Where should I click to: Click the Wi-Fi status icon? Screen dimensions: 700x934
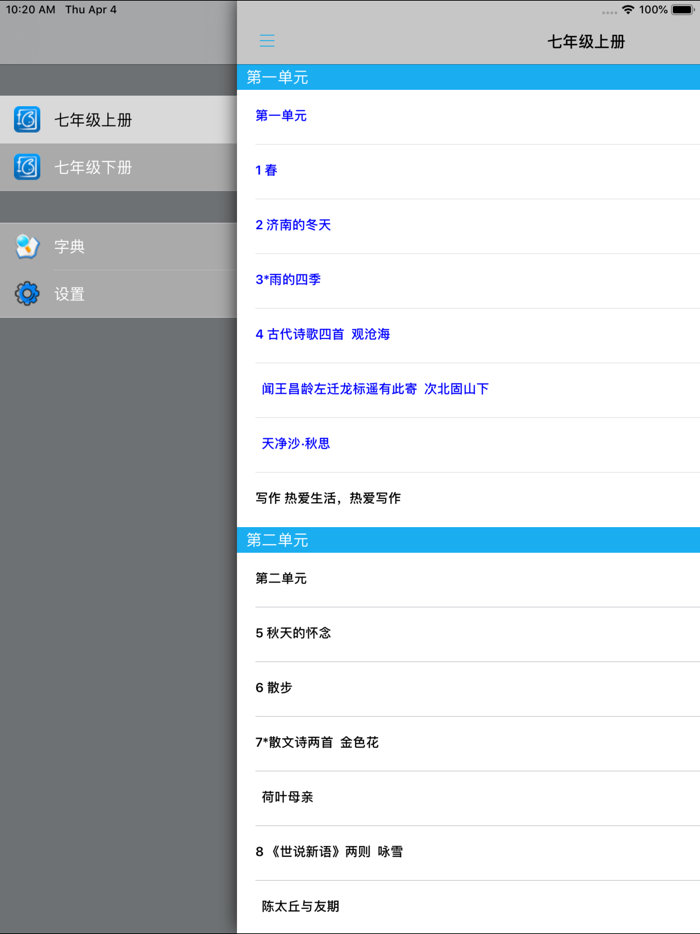(x=628, y=10)
